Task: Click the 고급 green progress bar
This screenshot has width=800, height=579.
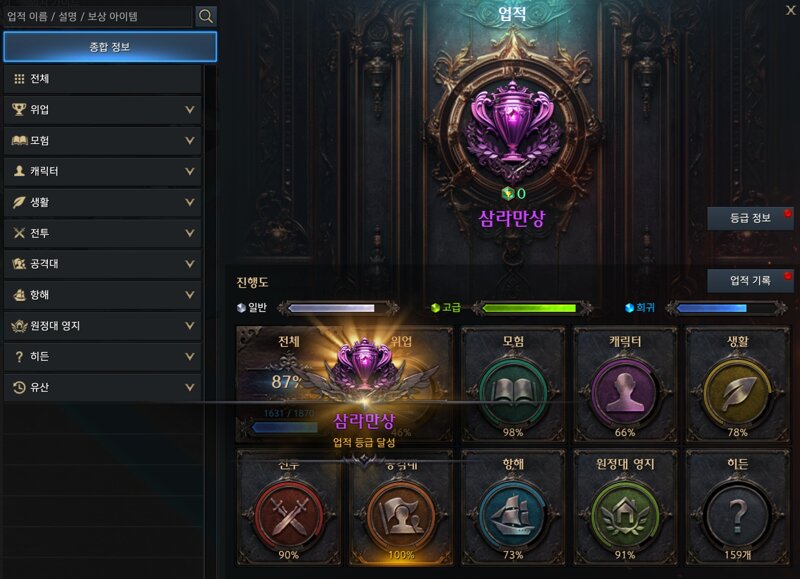Action: (529, 308)
